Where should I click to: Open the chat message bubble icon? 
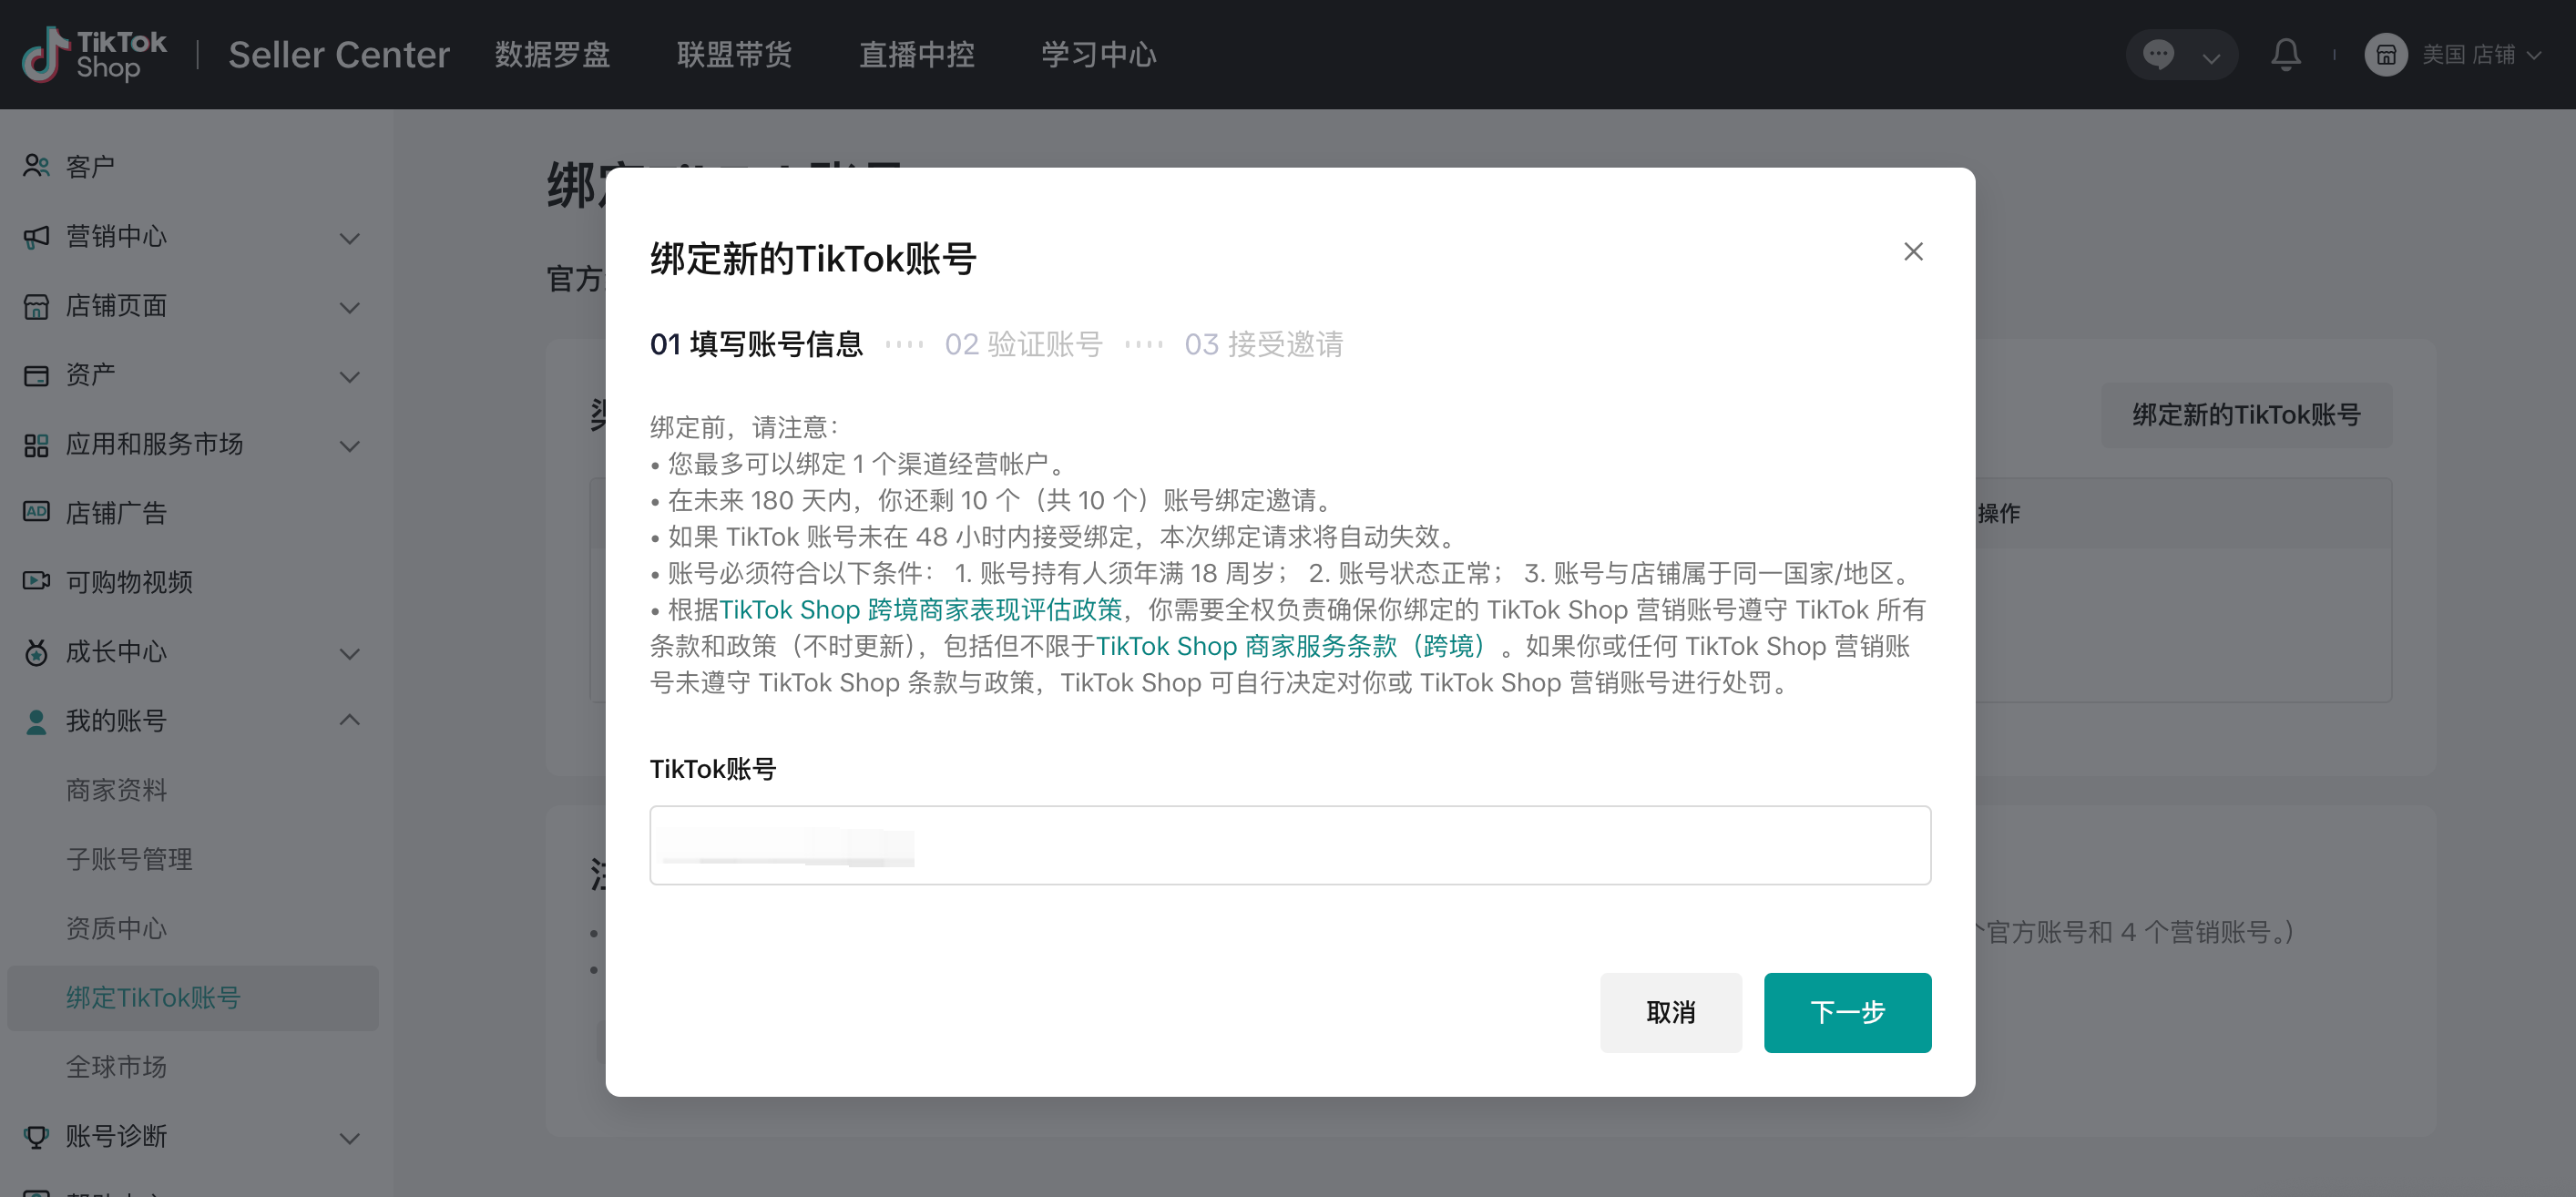2157,54
